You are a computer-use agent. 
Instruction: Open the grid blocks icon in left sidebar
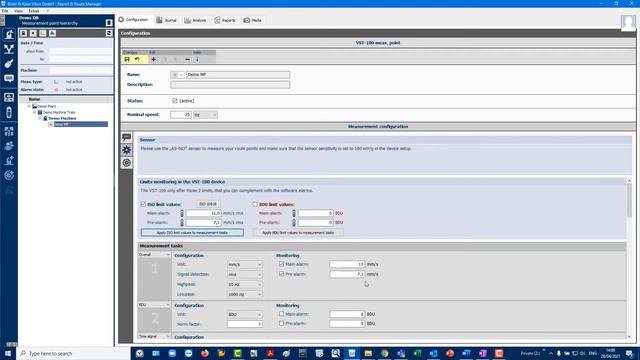(9, 131)
